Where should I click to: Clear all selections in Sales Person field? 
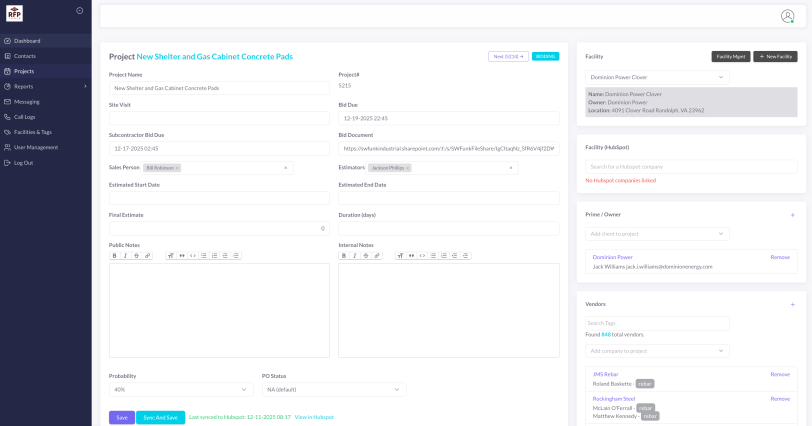tap(285, 168)
